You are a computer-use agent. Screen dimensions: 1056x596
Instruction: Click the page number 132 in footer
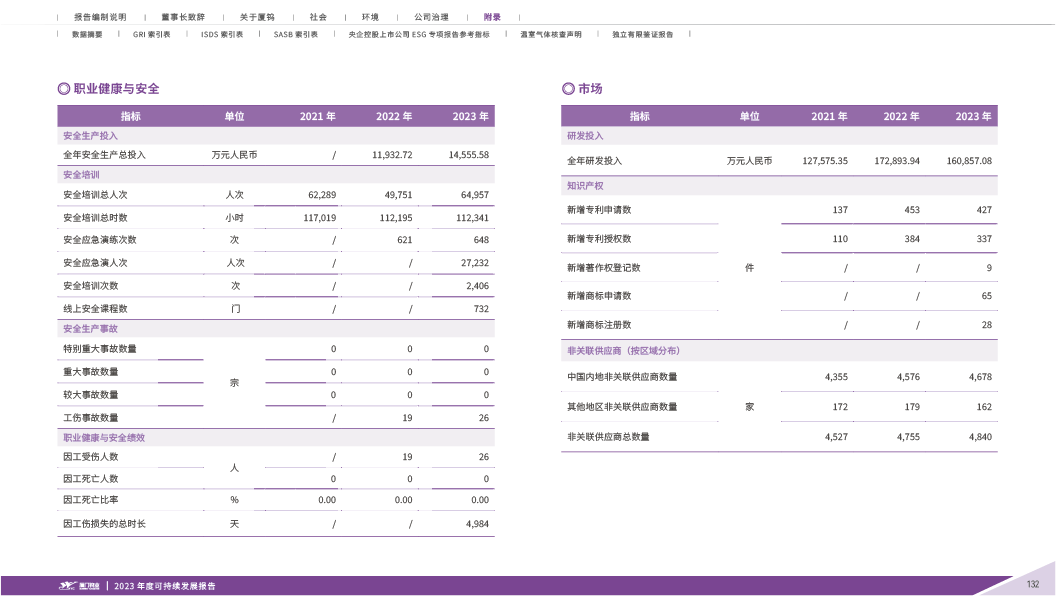point(1033,585)
